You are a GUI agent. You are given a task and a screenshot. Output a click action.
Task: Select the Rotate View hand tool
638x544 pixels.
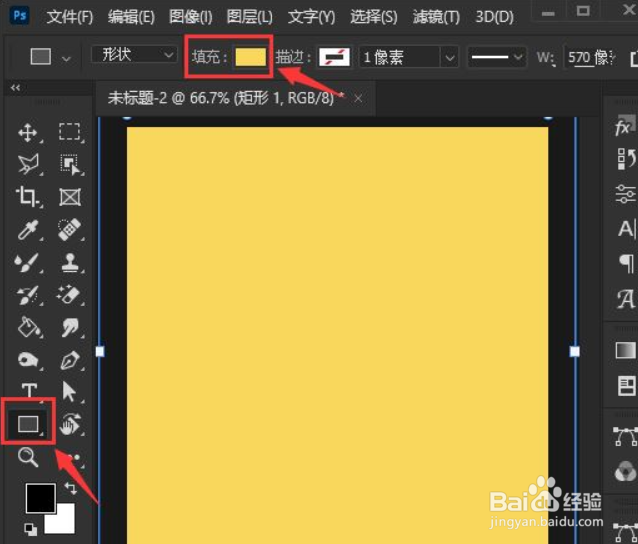[70, 424]
